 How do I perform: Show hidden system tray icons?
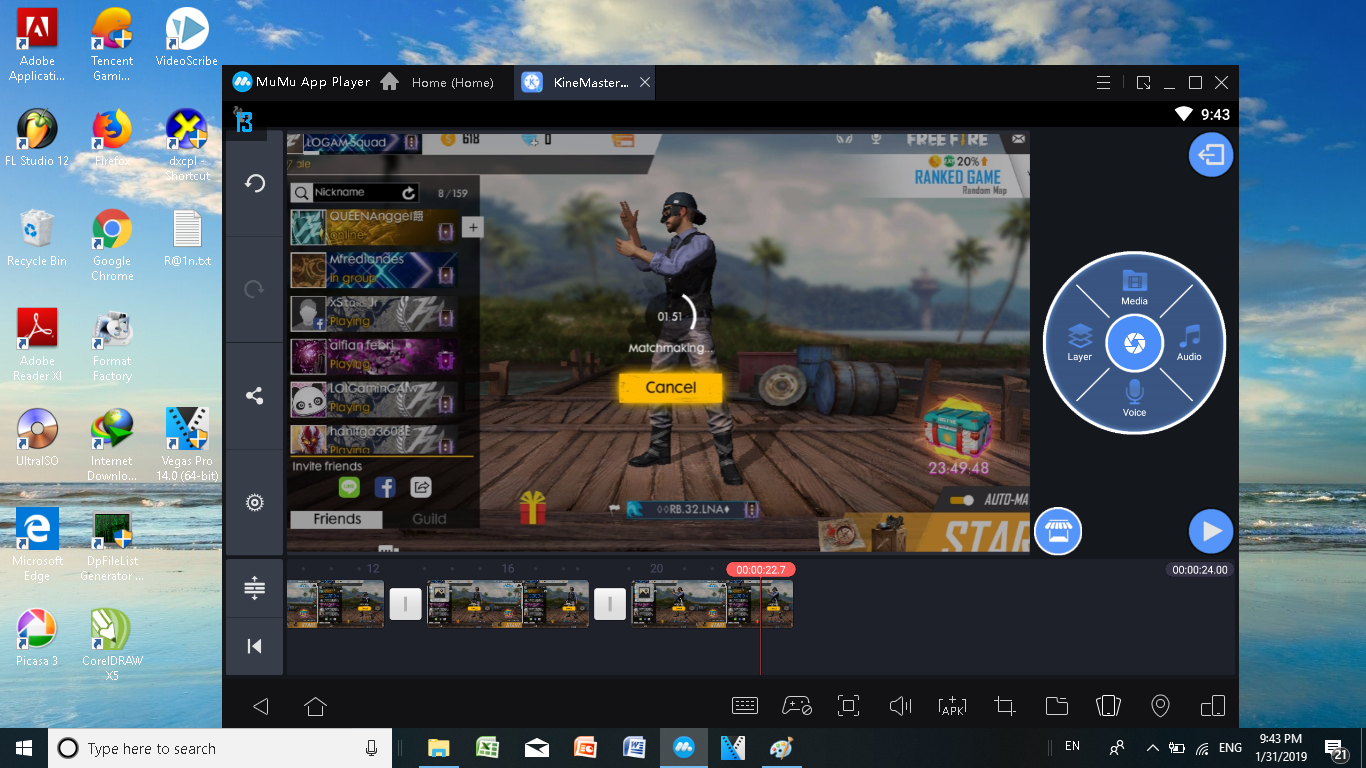(1152, 747)
